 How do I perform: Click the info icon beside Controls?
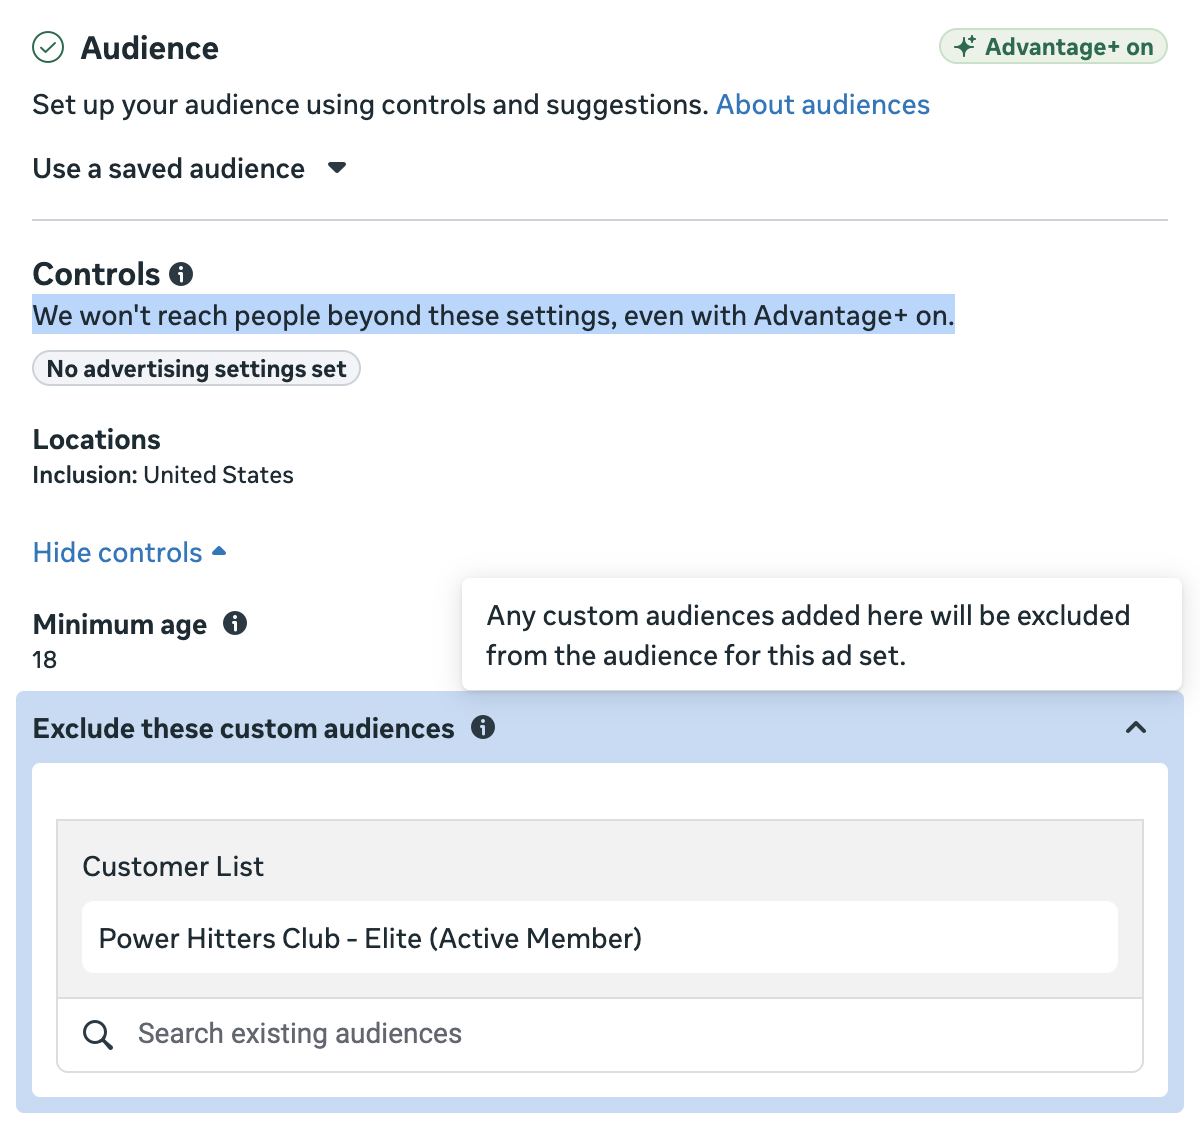click(181, 274)
